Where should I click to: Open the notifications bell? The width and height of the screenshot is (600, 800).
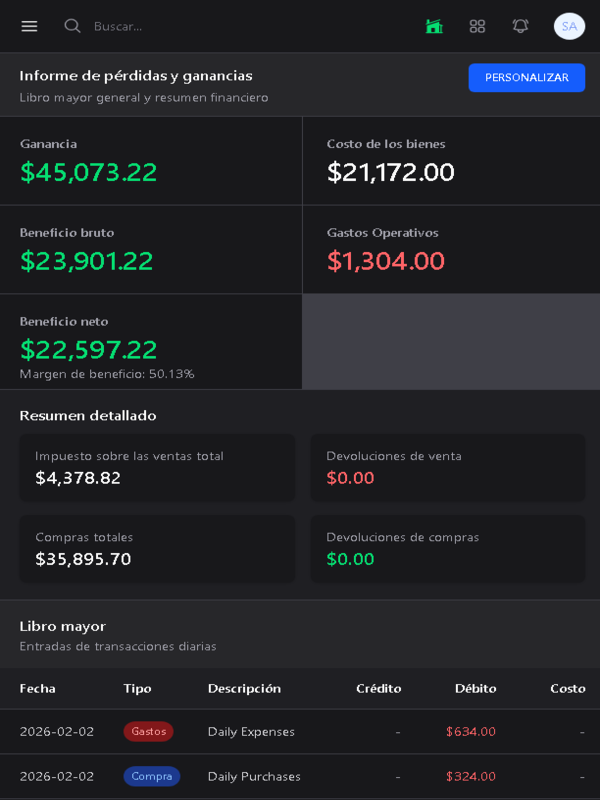coord(520,26)
